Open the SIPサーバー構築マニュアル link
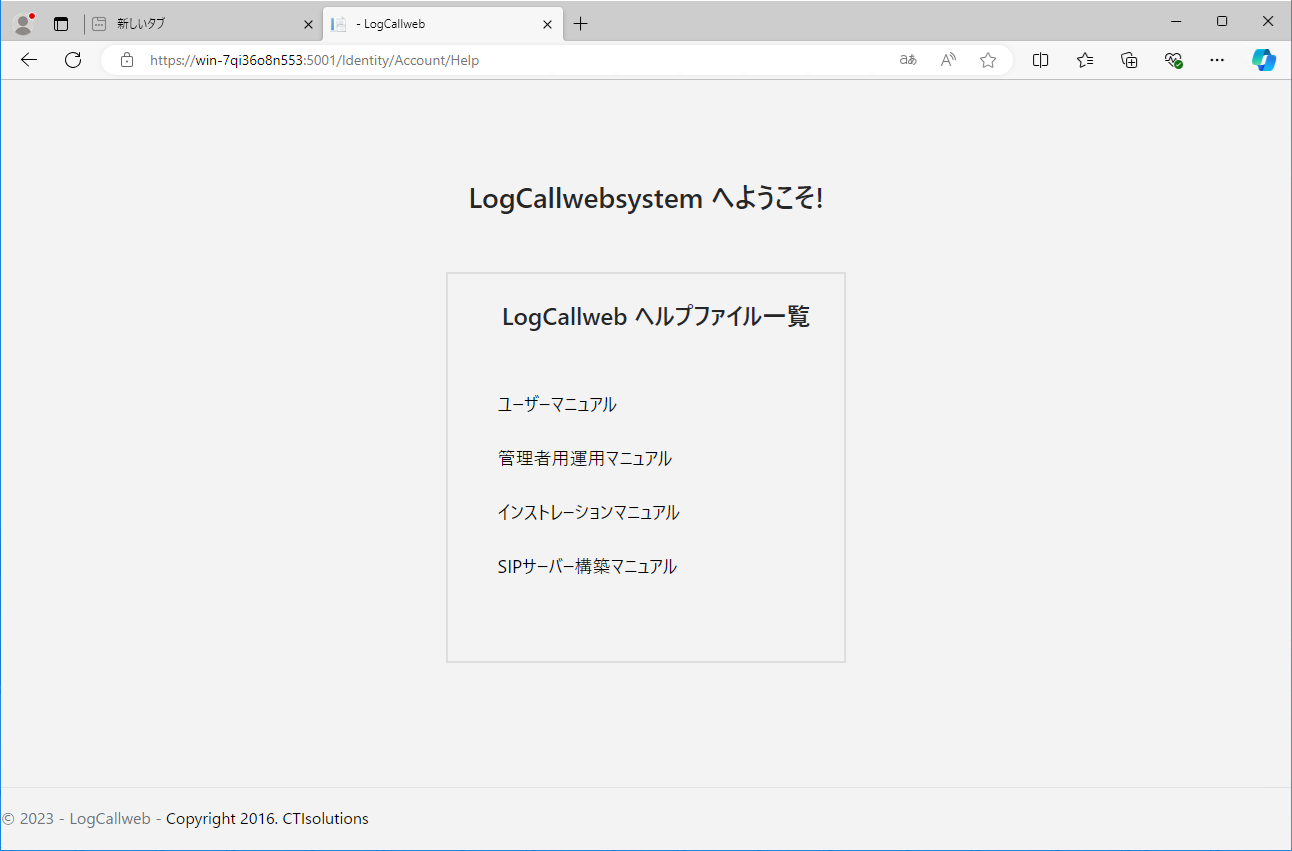 (587, 567)
